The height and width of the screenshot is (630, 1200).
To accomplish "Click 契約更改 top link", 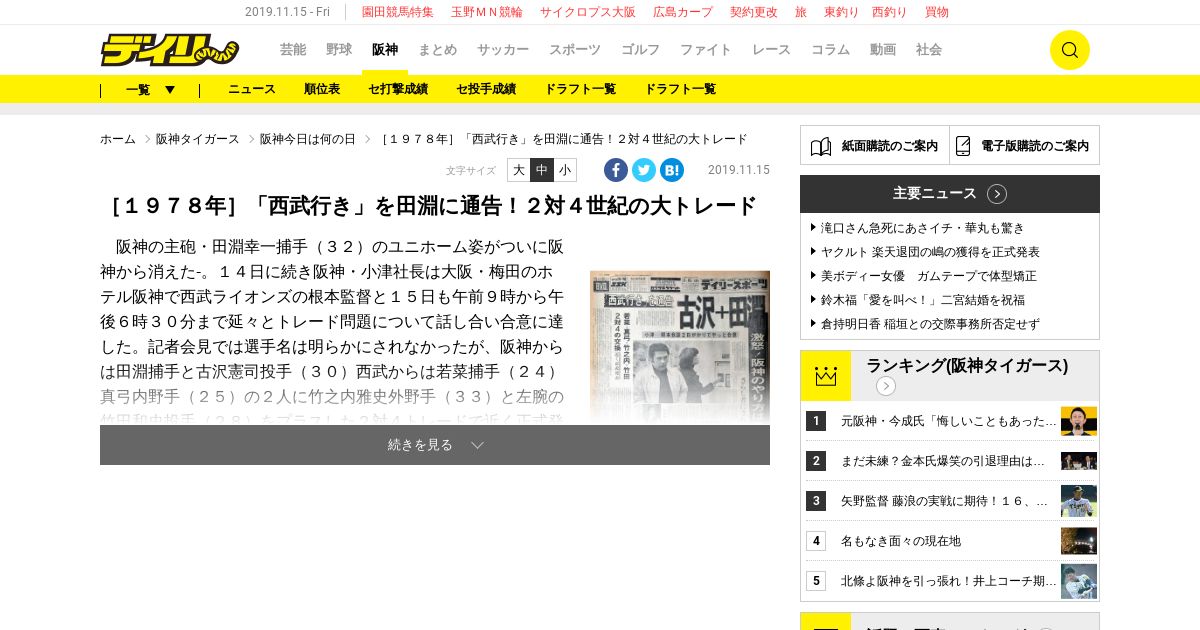I will coord(754,12).
